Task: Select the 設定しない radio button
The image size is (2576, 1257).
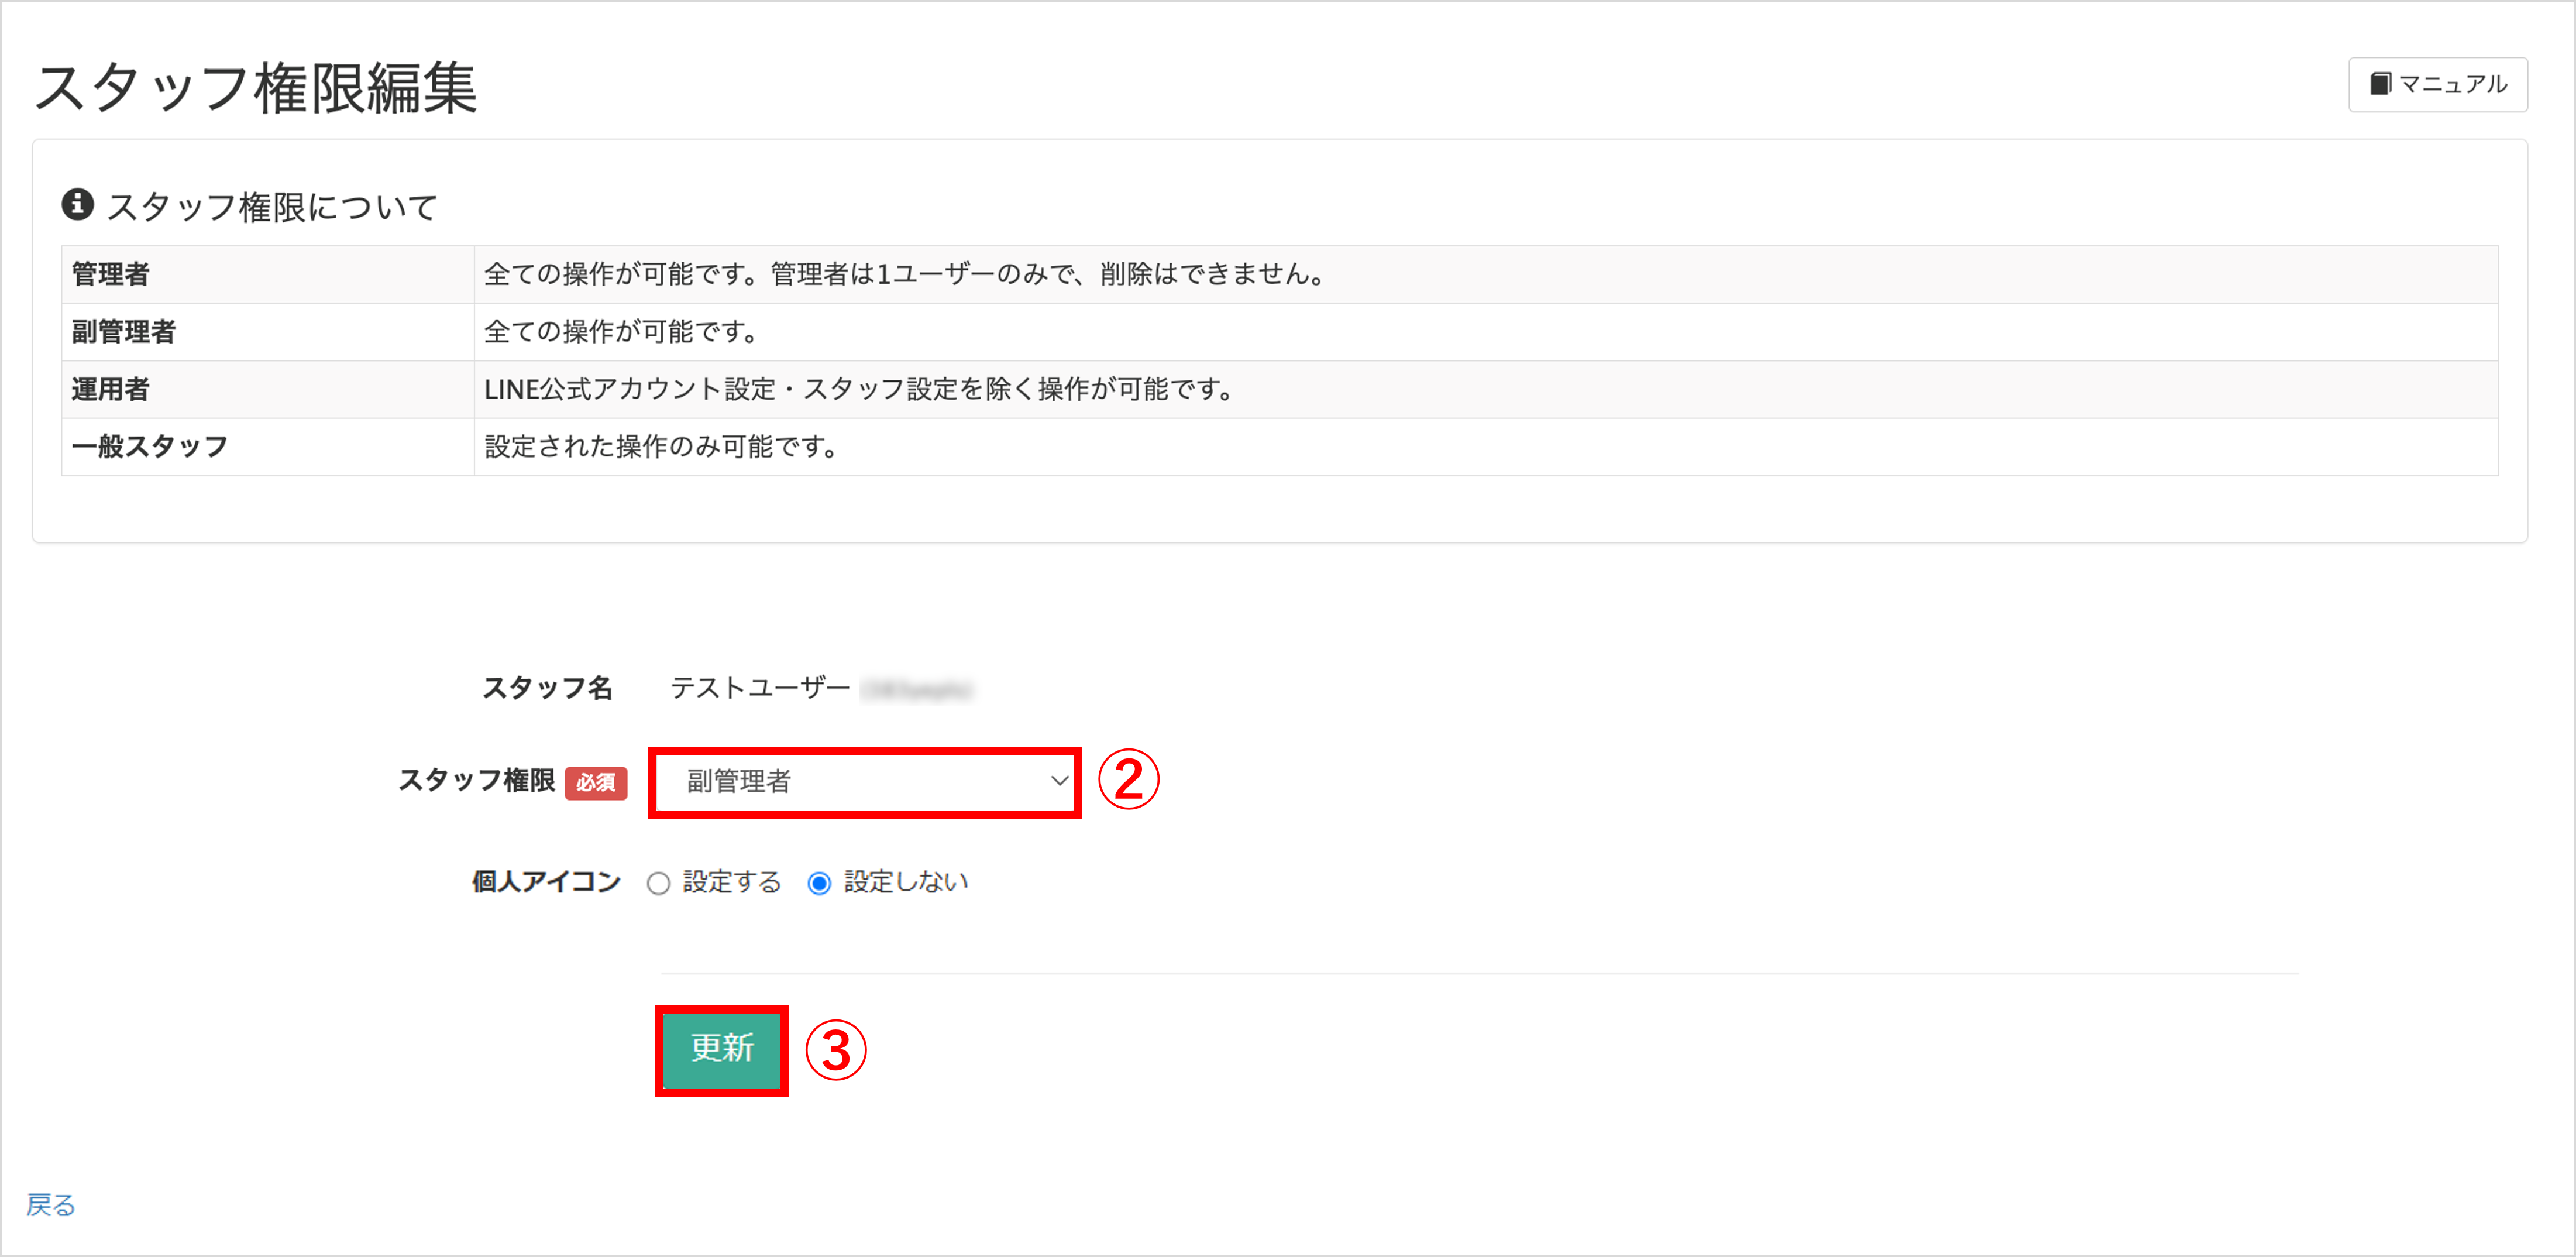Action: (x=819, y=883)
